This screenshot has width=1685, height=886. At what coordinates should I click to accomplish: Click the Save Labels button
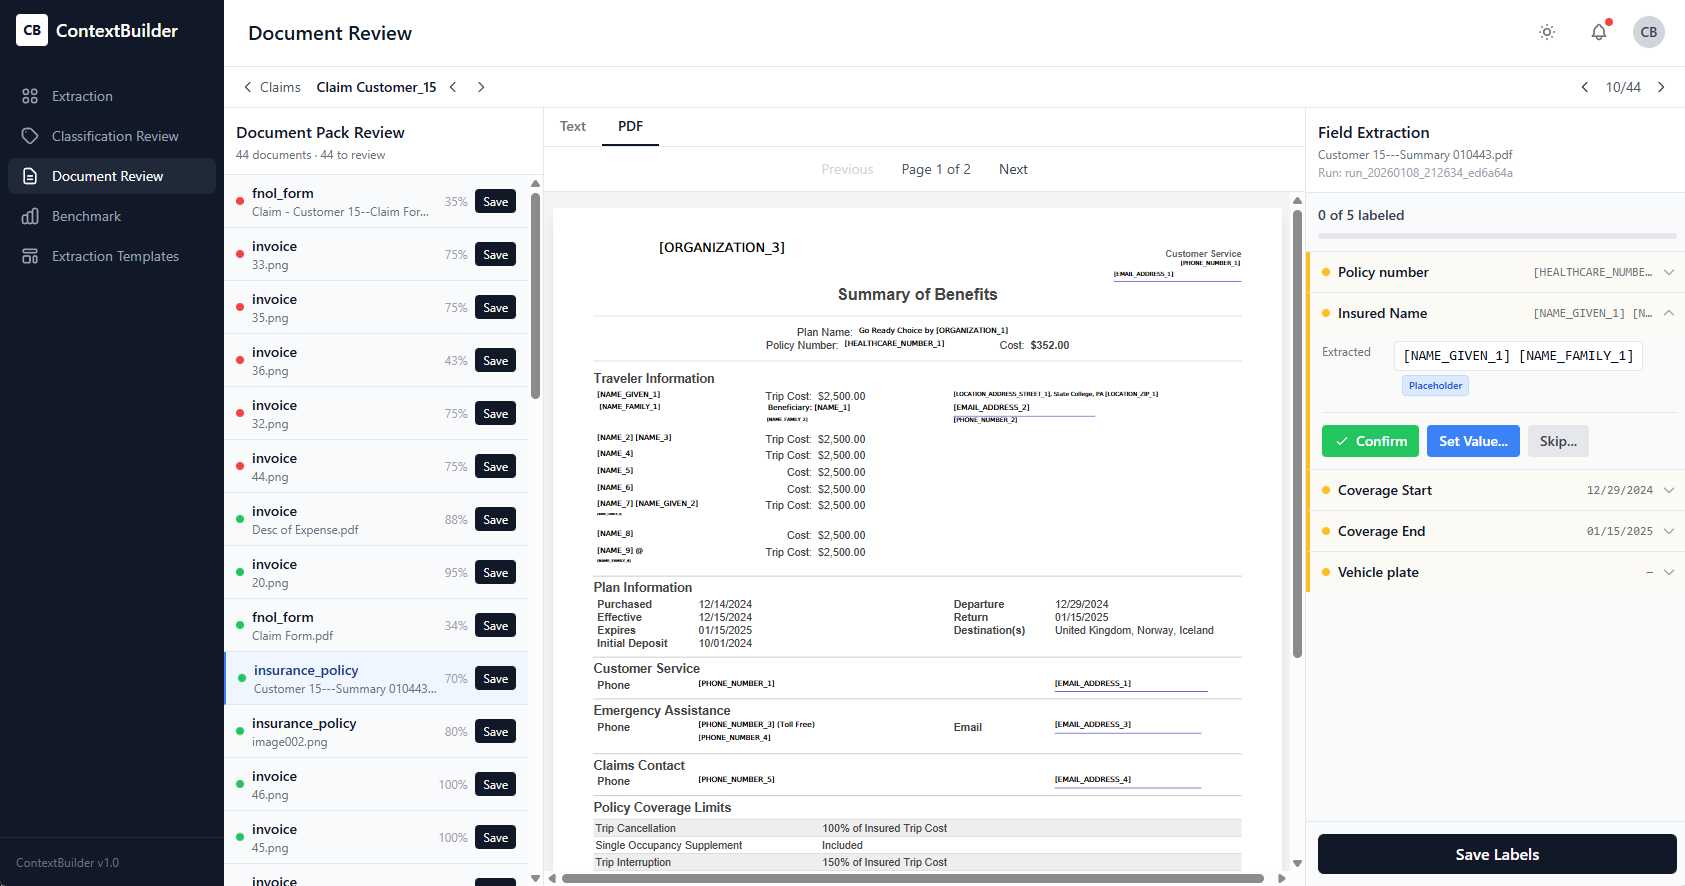coord(1496,854)
